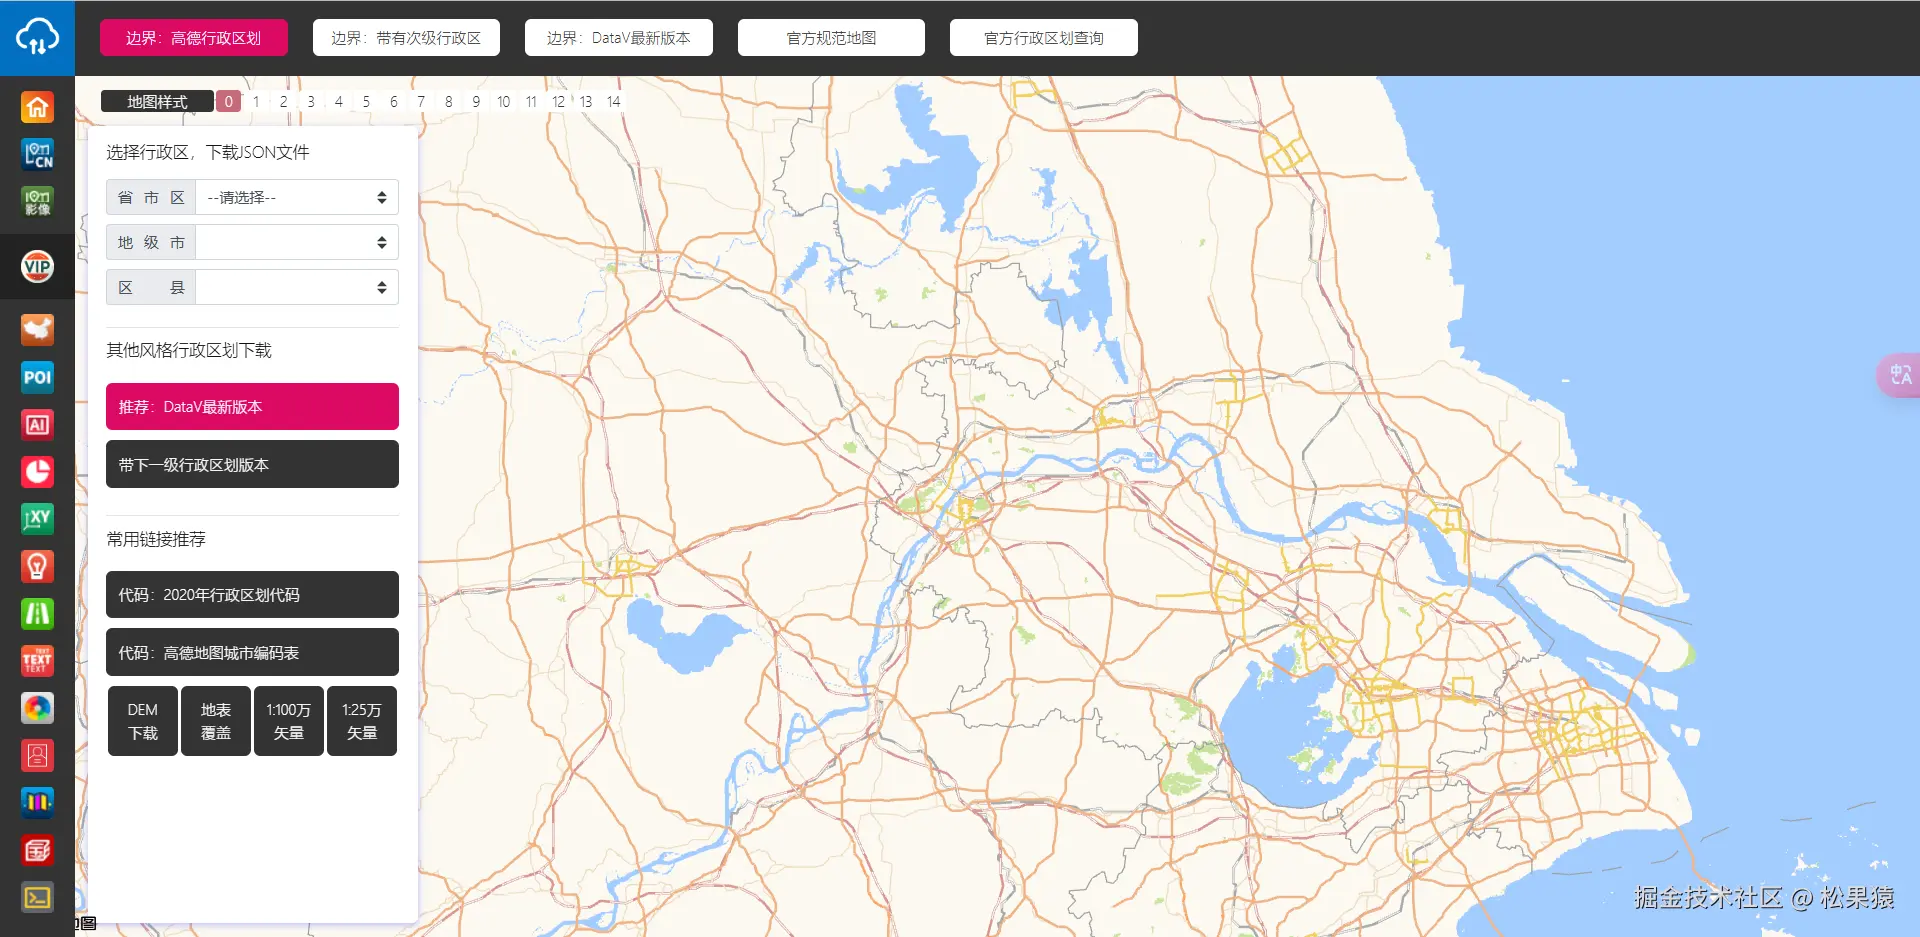The height and width of the screenshot is (937, 1920).
Task: Open the yellow terminal console icon
Action: pos(37,897)
